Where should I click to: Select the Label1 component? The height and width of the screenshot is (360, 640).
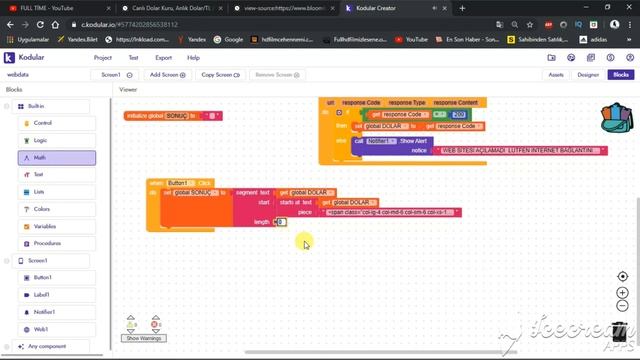[57, 295]
